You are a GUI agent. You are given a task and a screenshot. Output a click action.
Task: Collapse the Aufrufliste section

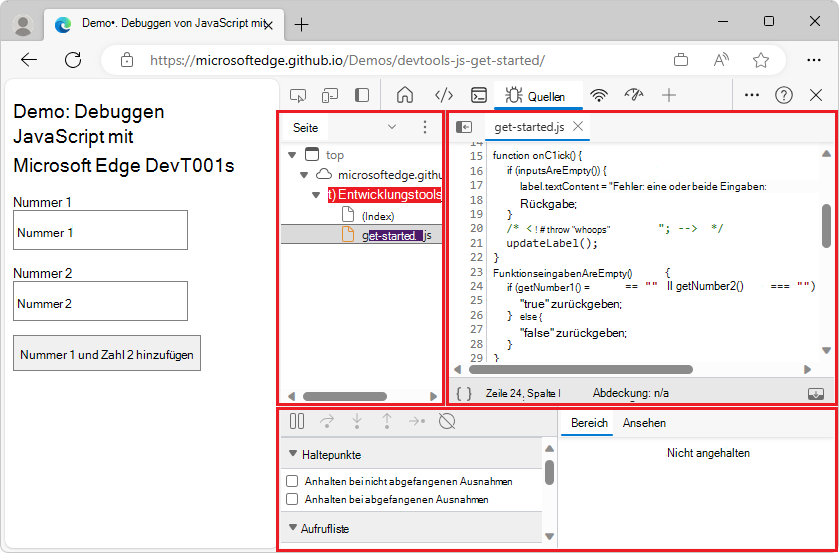tap(293, 527)
